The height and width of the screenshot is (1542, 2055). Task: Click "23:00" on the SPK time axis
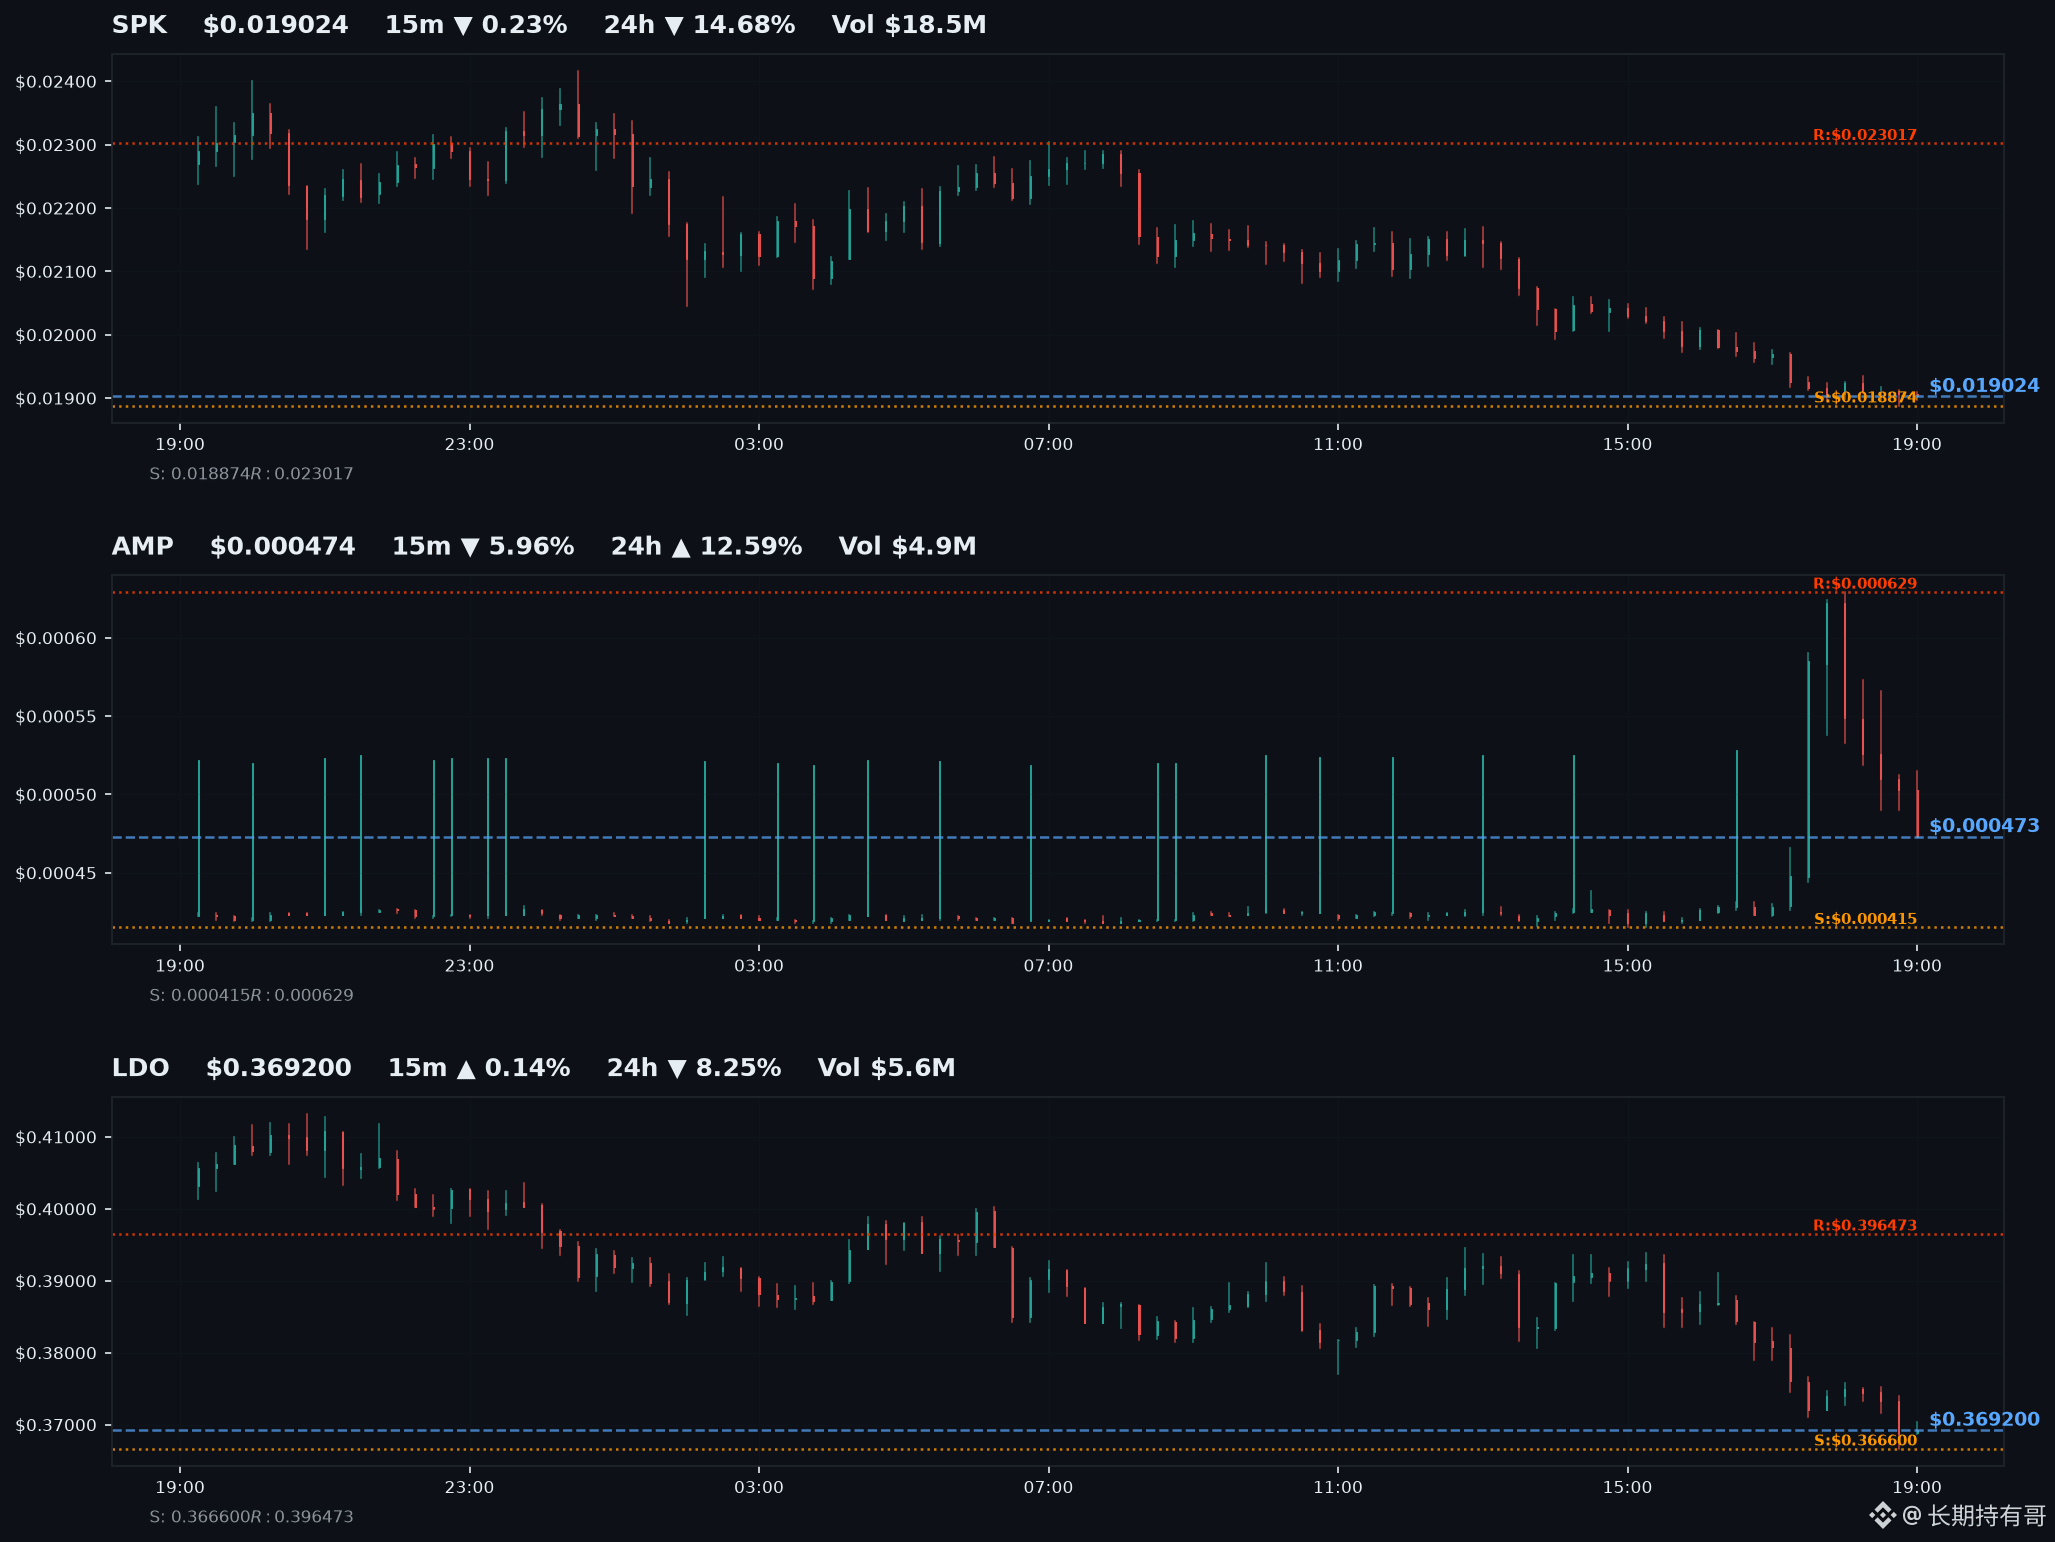pos(469,444)
